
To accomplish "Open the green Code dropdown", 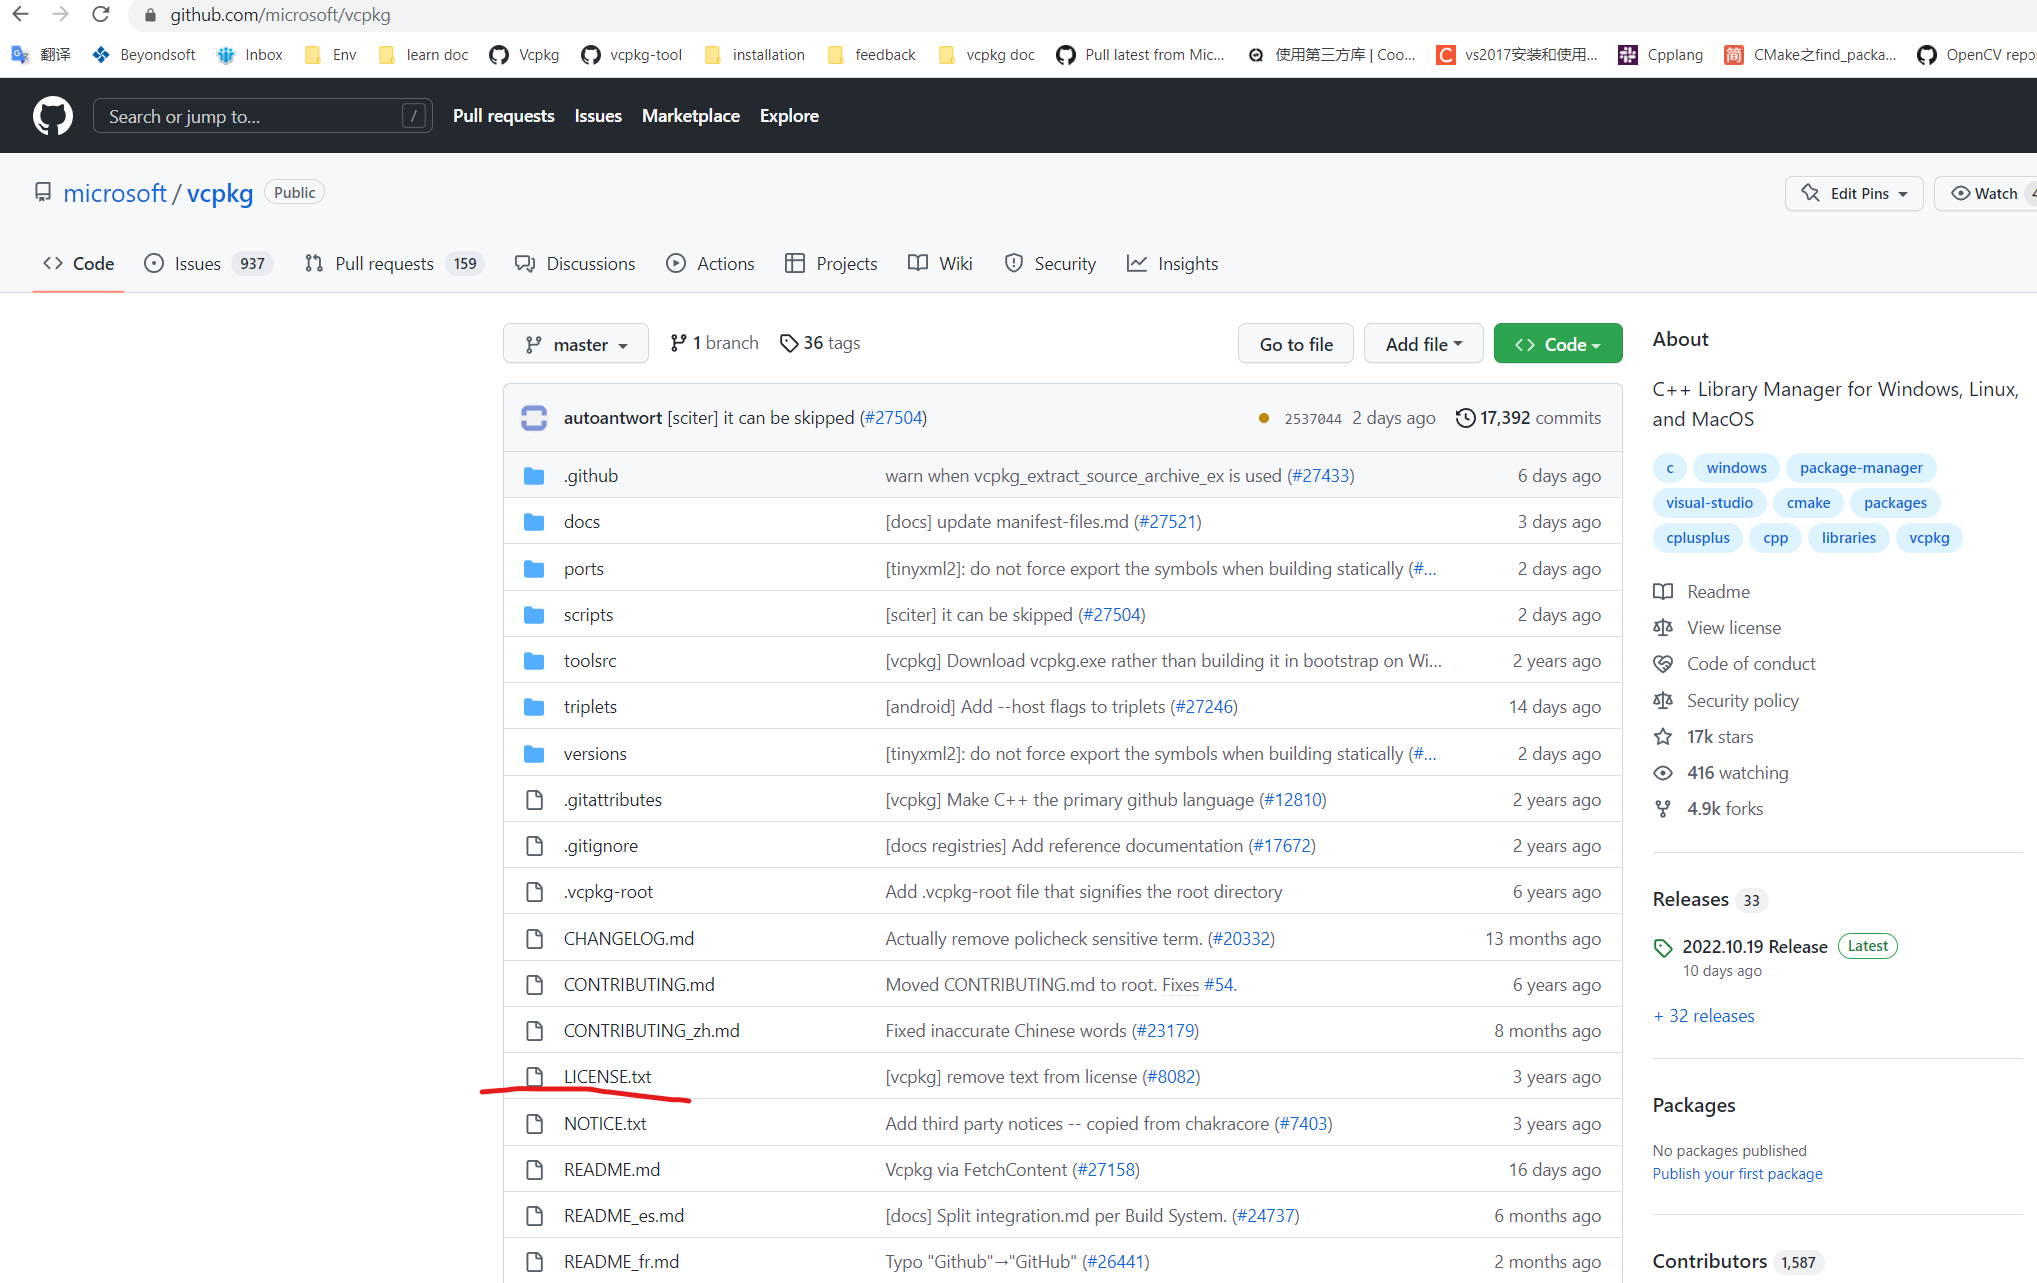I will coord(1557,343).
